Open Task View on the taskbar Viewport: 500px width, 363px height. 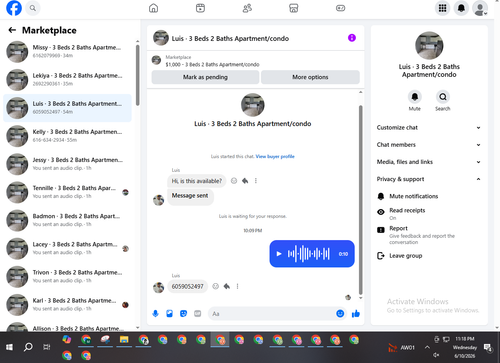(47, 347)
